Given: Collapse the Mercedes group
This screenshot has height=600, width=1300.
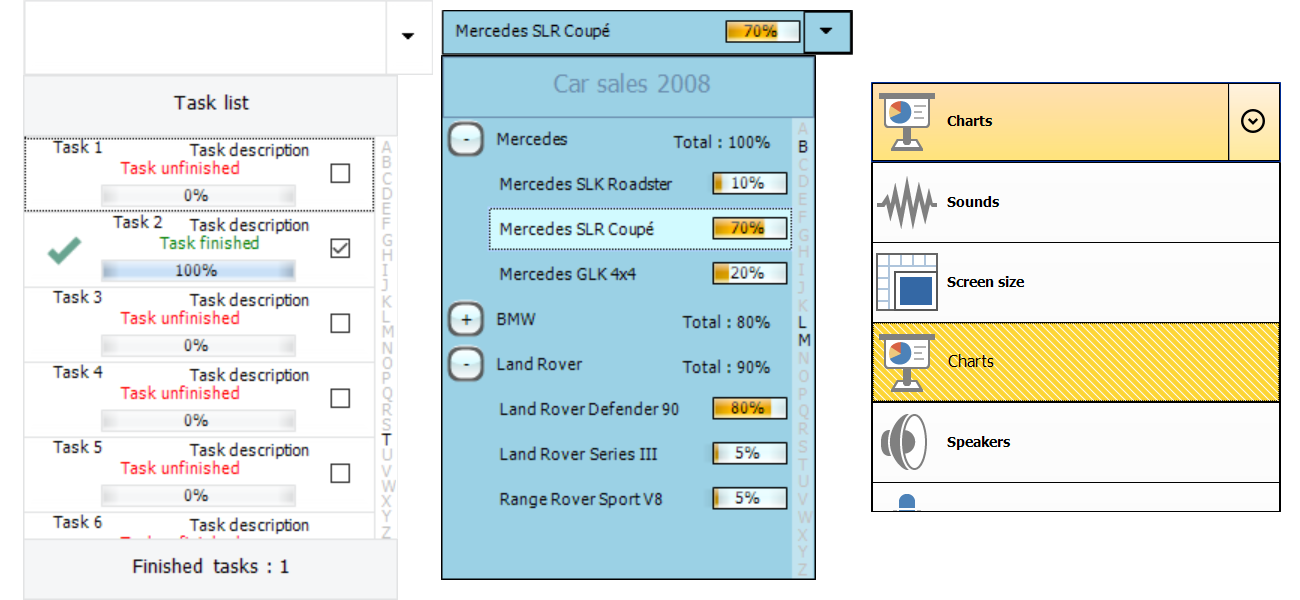Looking at the screenshot, I should (466, 140).
